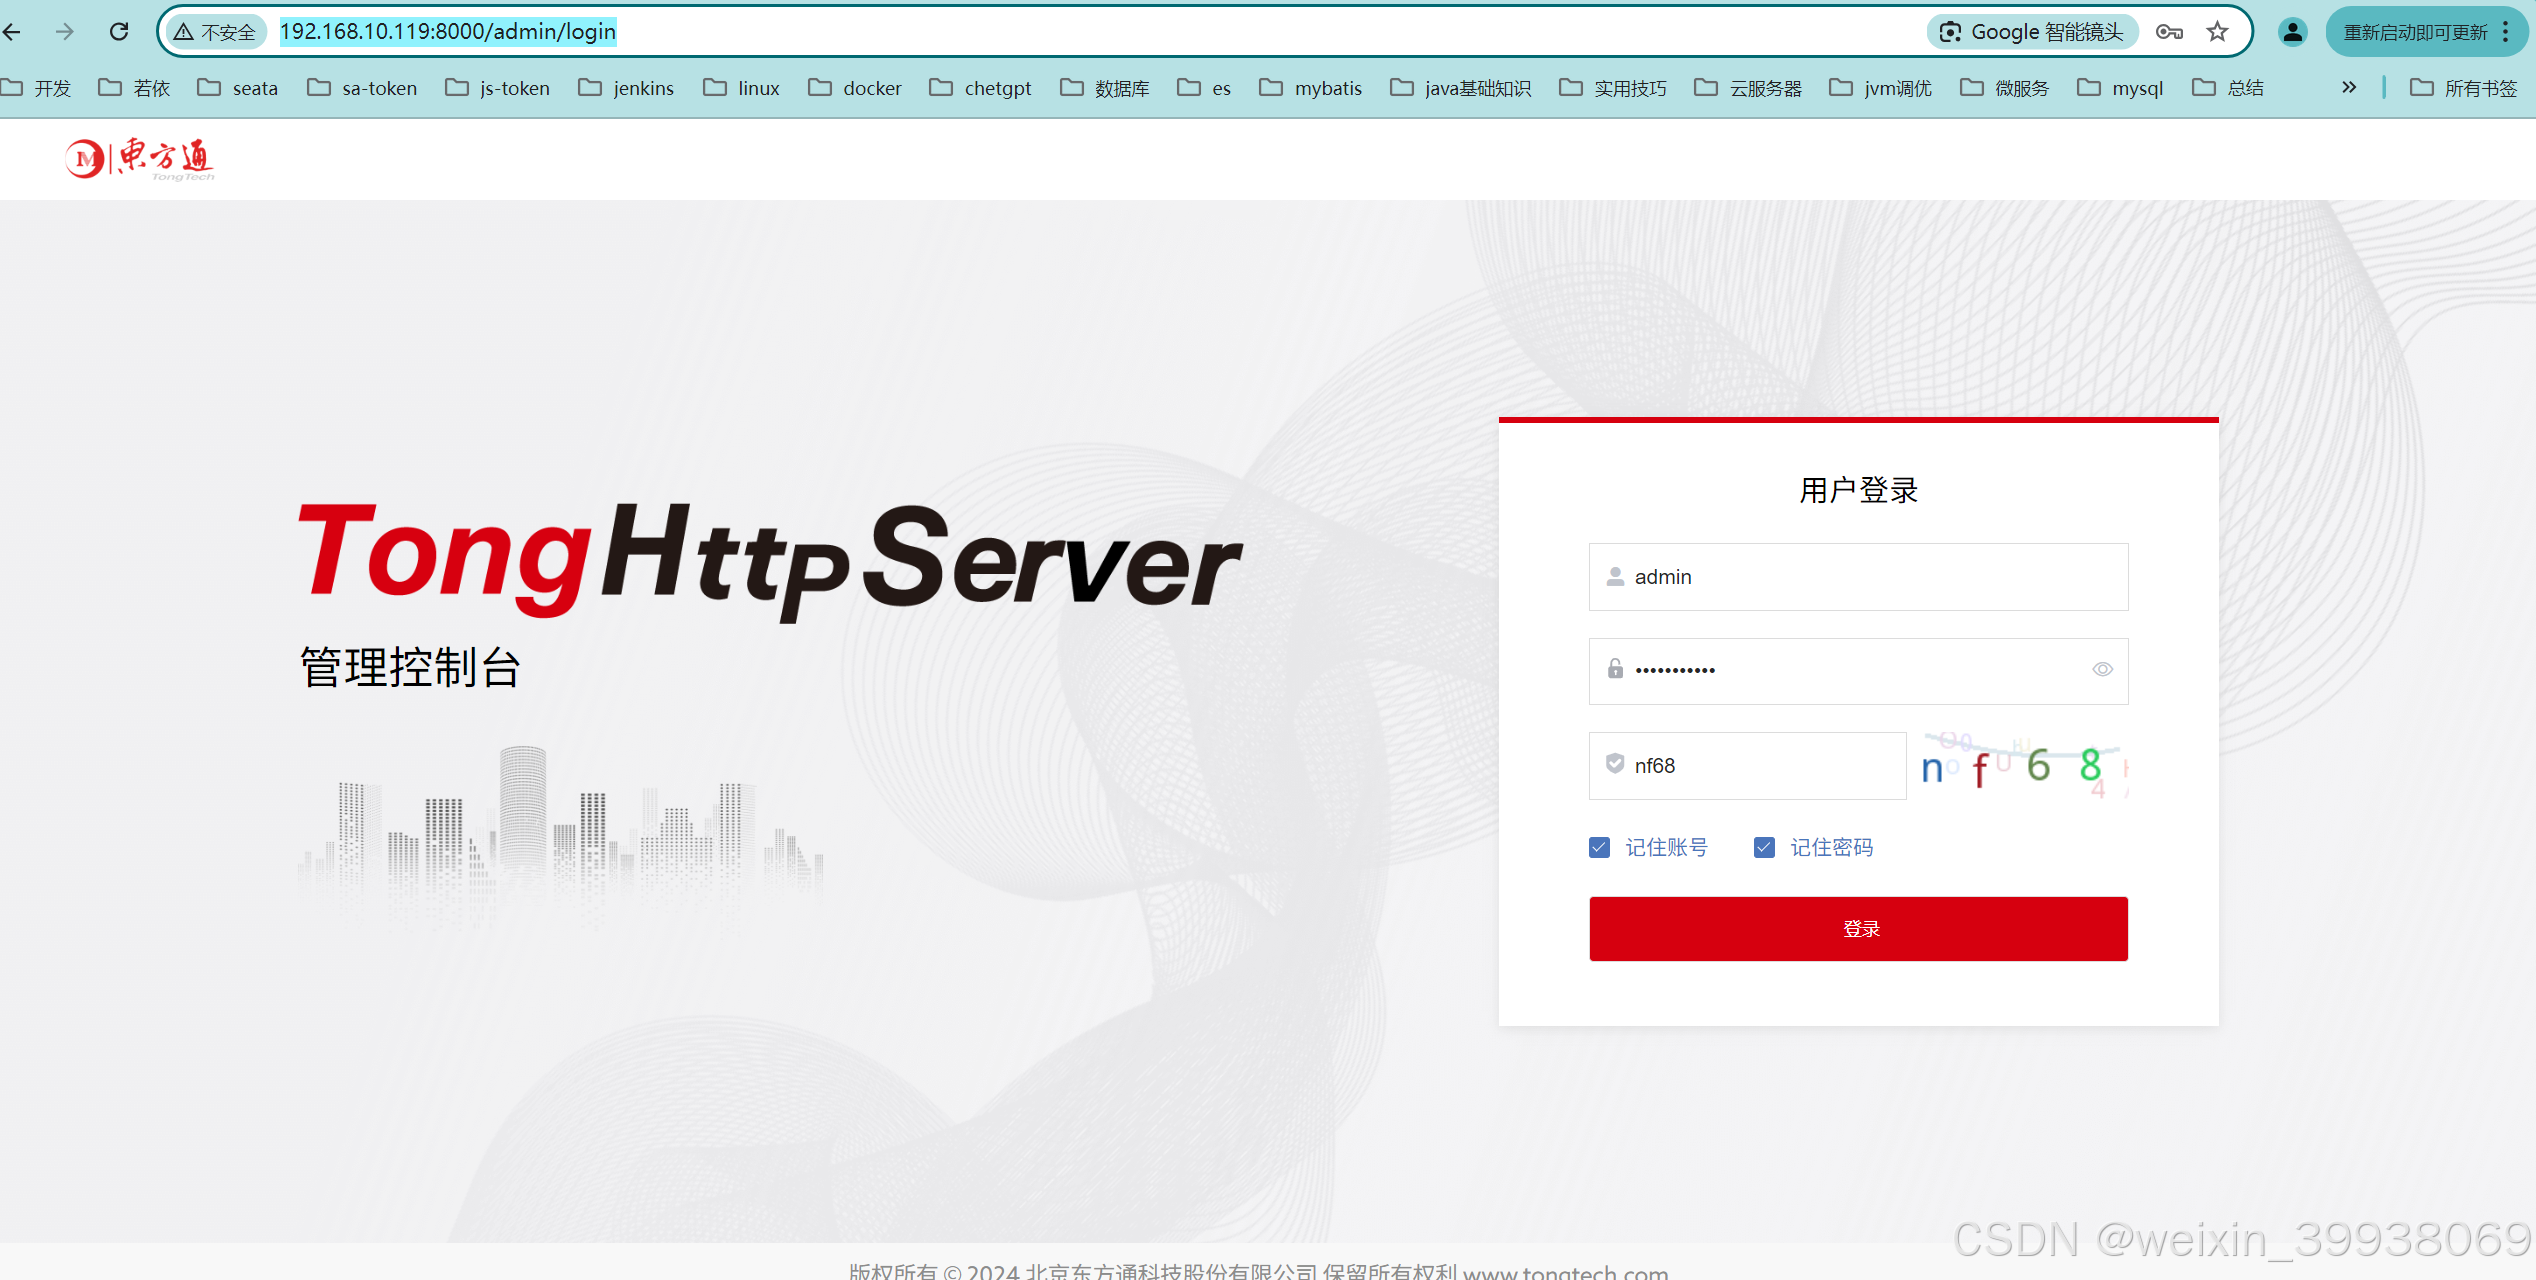The width and height of the screenshot is (2536, 1280).
Task: Click the password input field
Action: click(x=1858, y=671)
